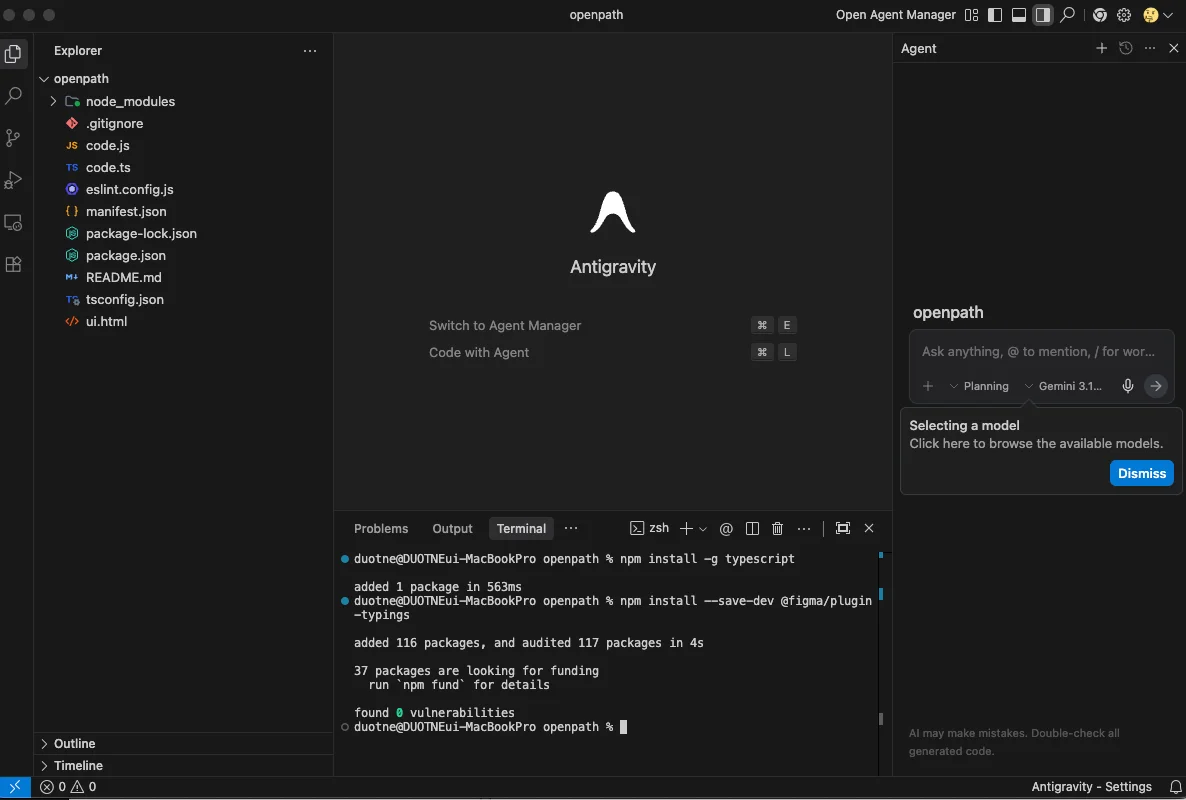
Task: Open the code.js file
Action: pos(107,145)
